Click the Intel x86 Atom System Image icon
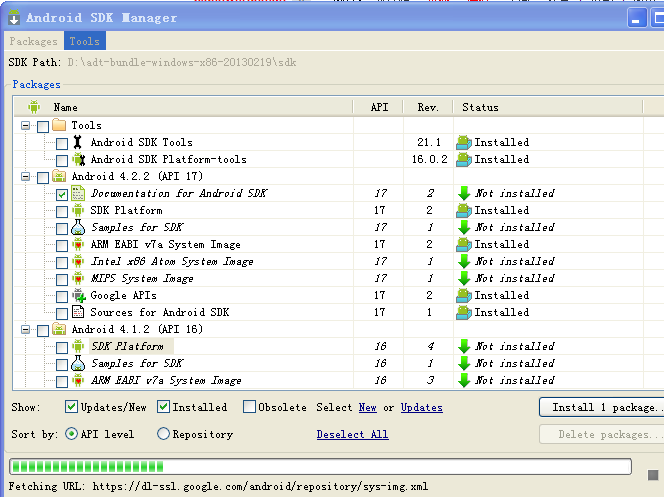 (x=78, y=261)
